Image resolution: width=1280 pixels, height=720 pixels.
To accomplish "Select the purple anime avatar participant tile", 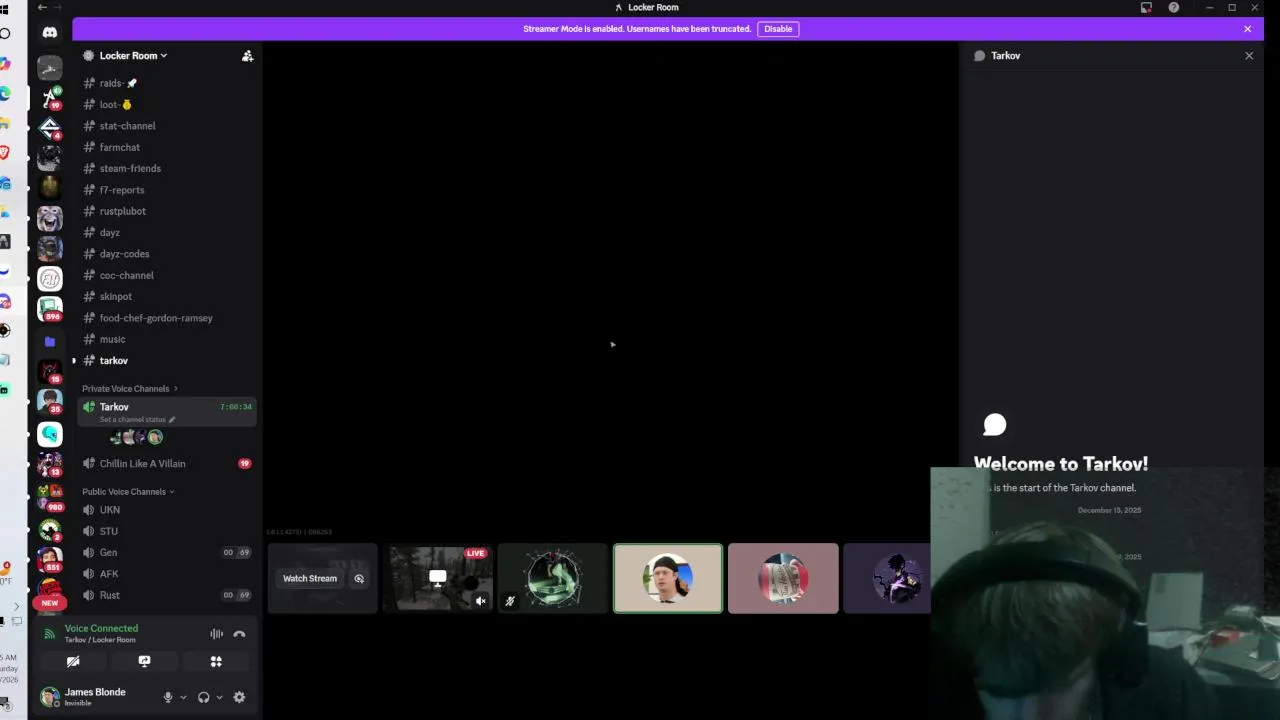I will (887, 578).
